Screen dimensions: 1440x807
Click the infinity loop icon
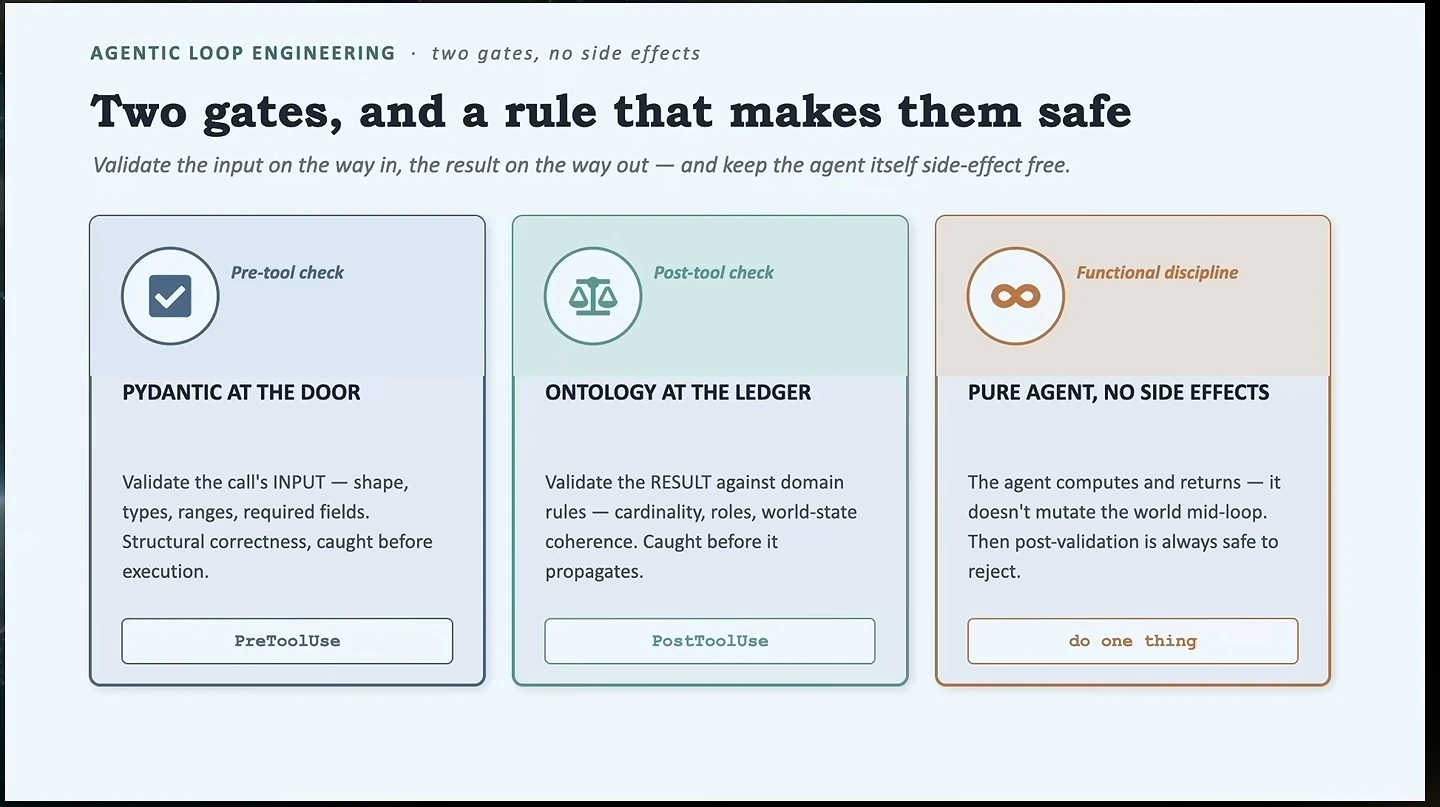click(1016, 296)
